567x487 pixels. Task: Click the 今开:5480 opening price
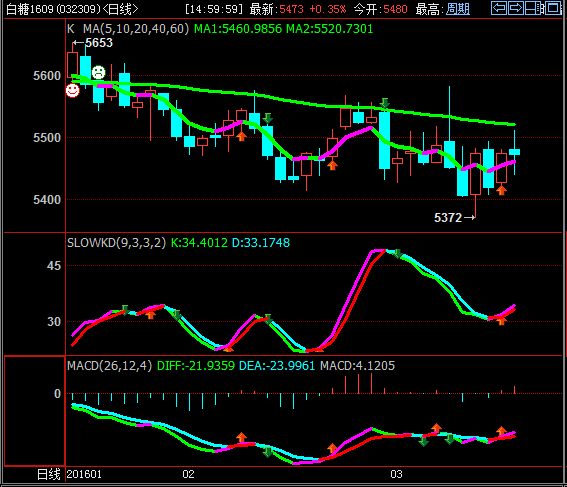point(380,9)
